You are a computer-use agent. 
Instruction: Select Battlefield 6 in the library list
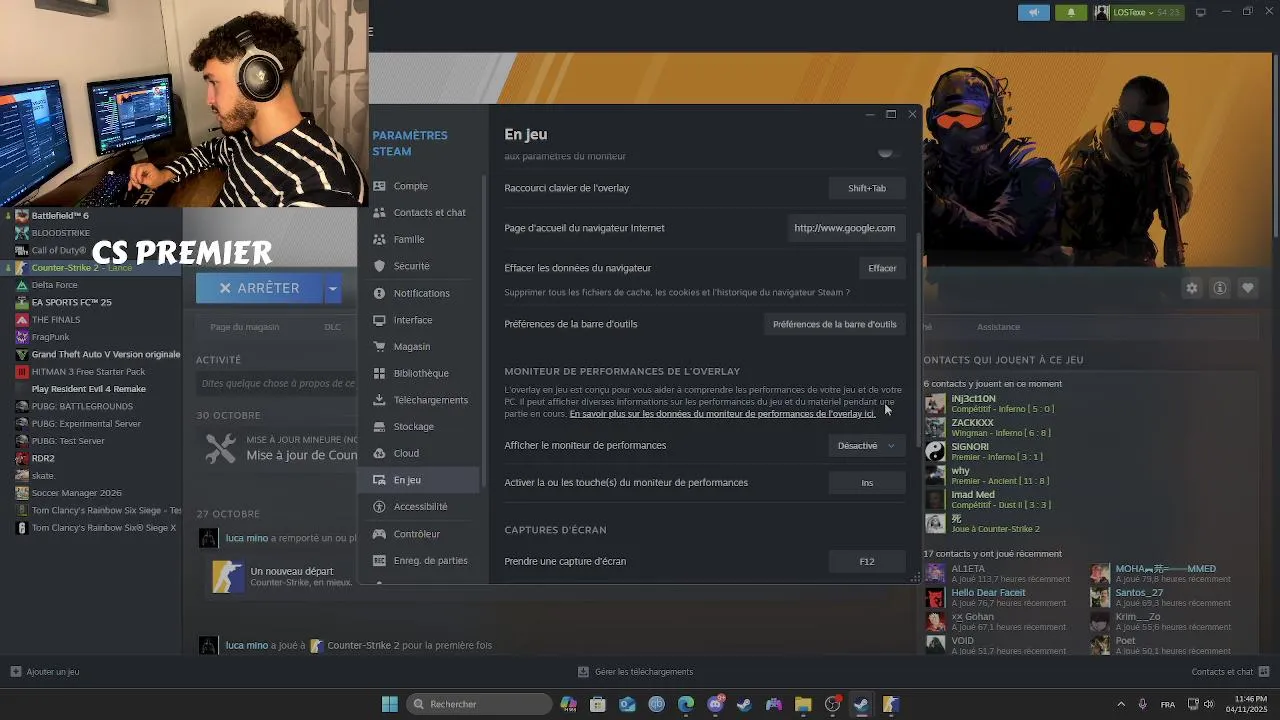59,216
